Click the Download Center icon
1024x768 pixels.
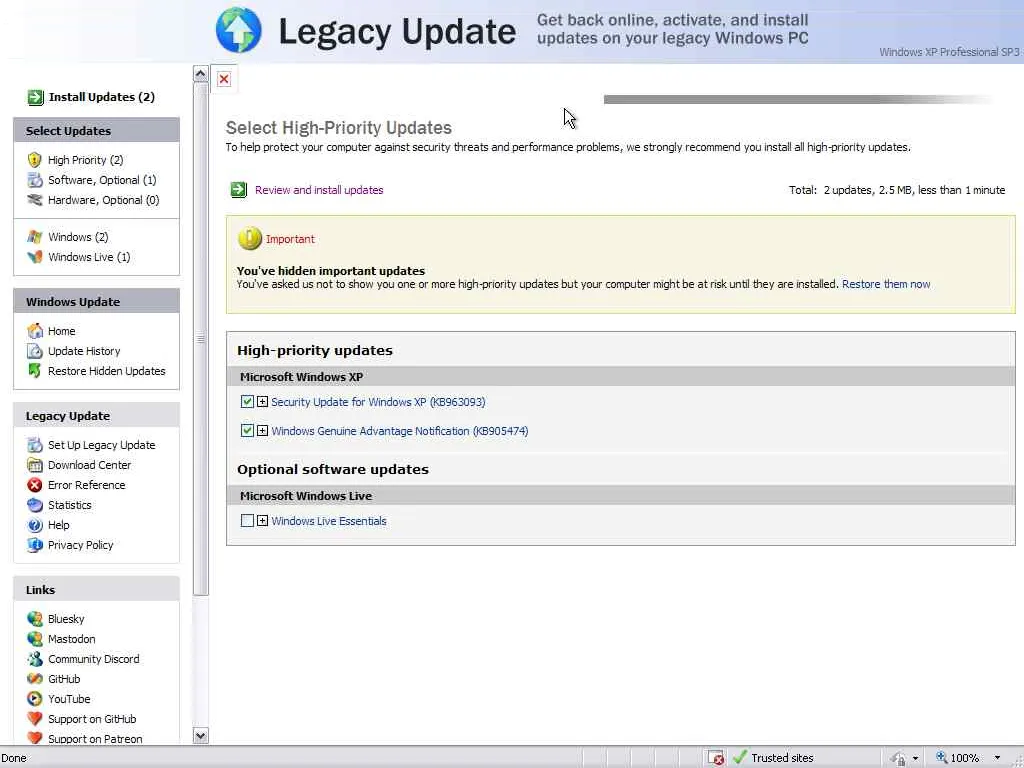(35, 465)
